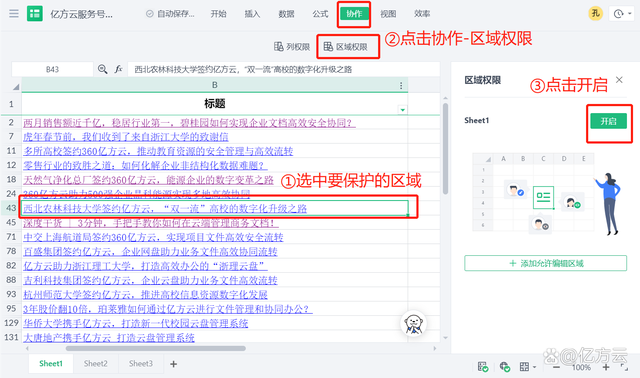Click the sheet protection status icon

tap(483, 367)
